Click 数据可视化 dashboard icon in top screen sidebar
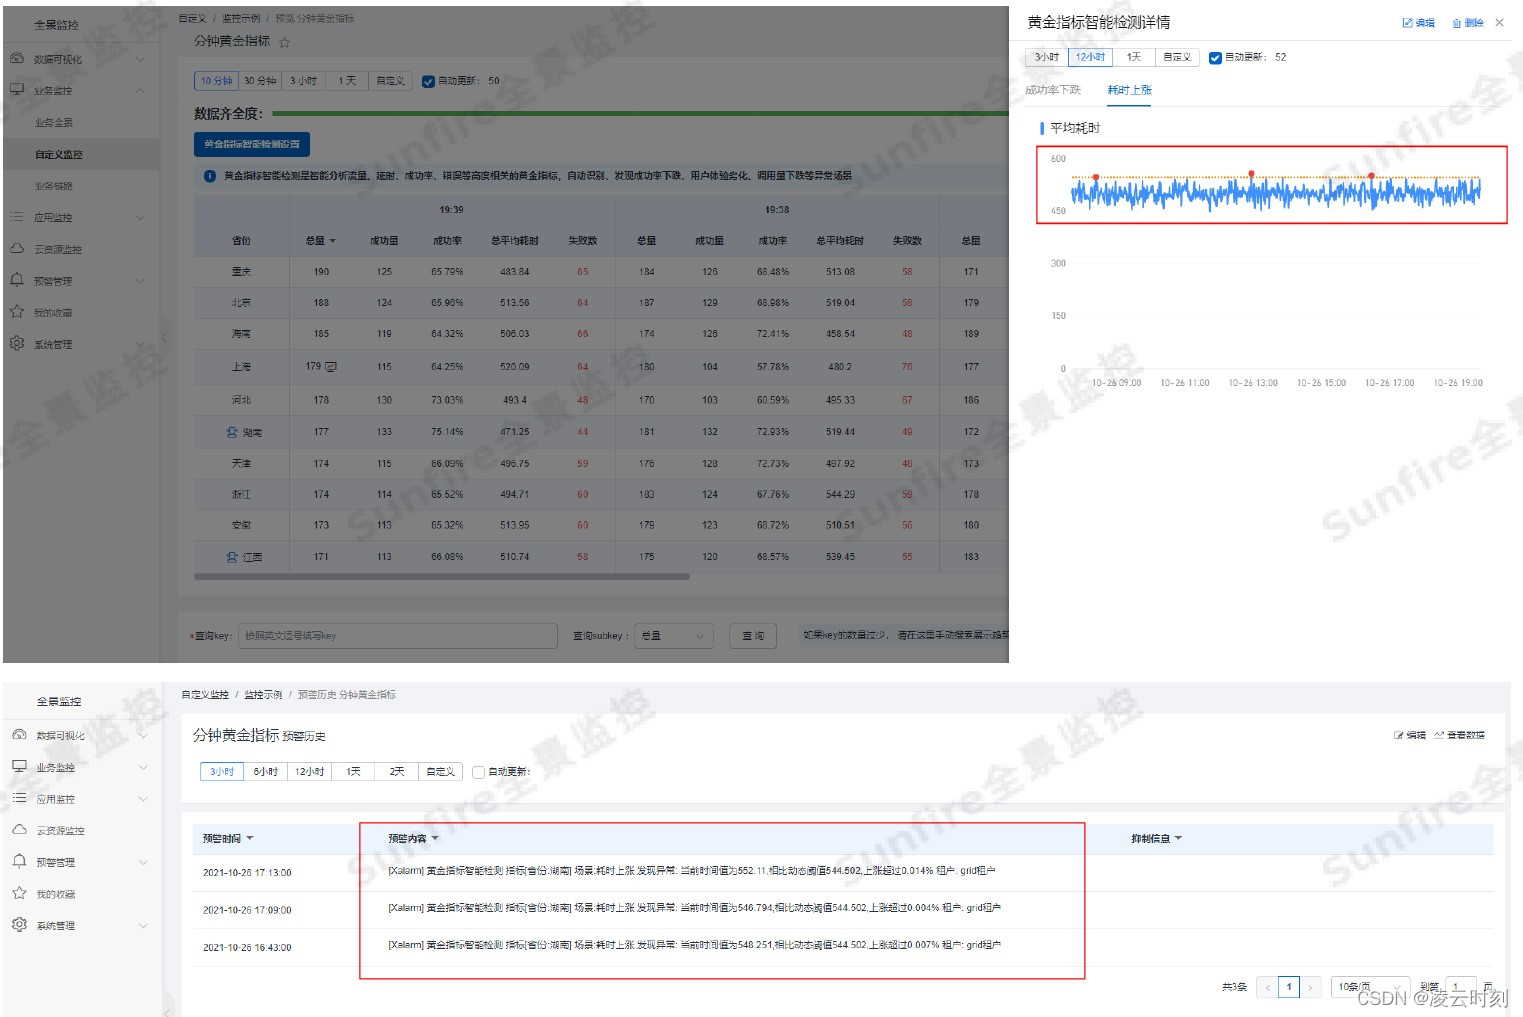1523x1017 pixels. pyautogui.click(x=17, y=58)
